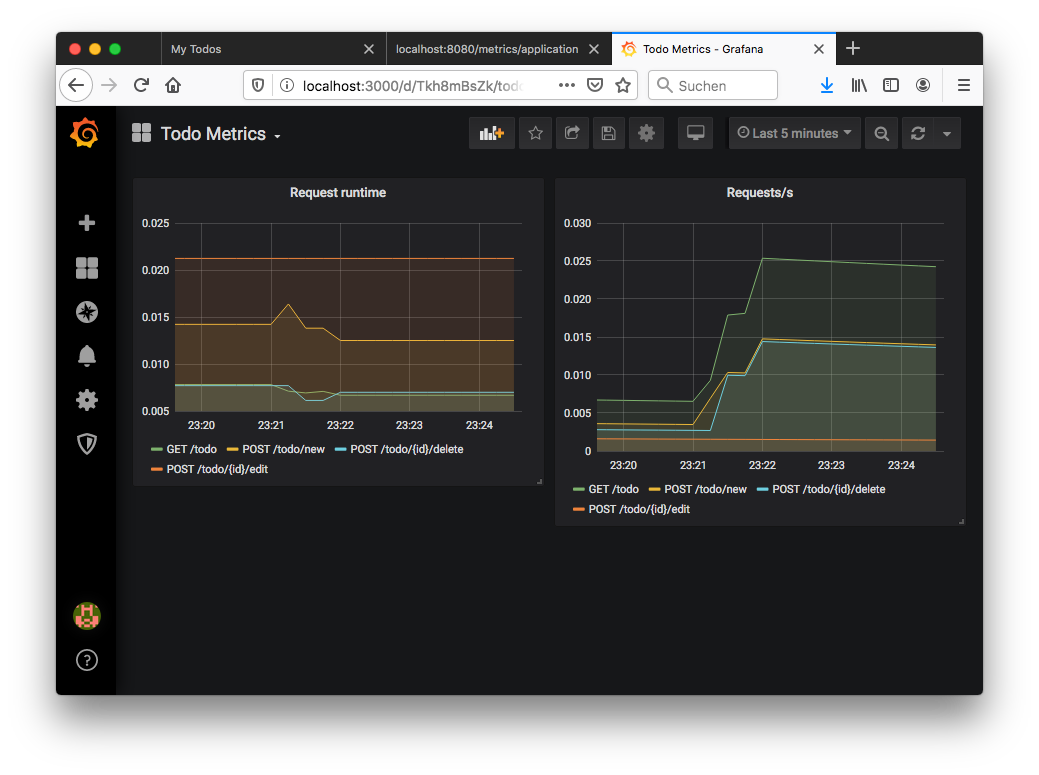Close the Grafana tab
The image size is (1039, 775).
(819, 49)
